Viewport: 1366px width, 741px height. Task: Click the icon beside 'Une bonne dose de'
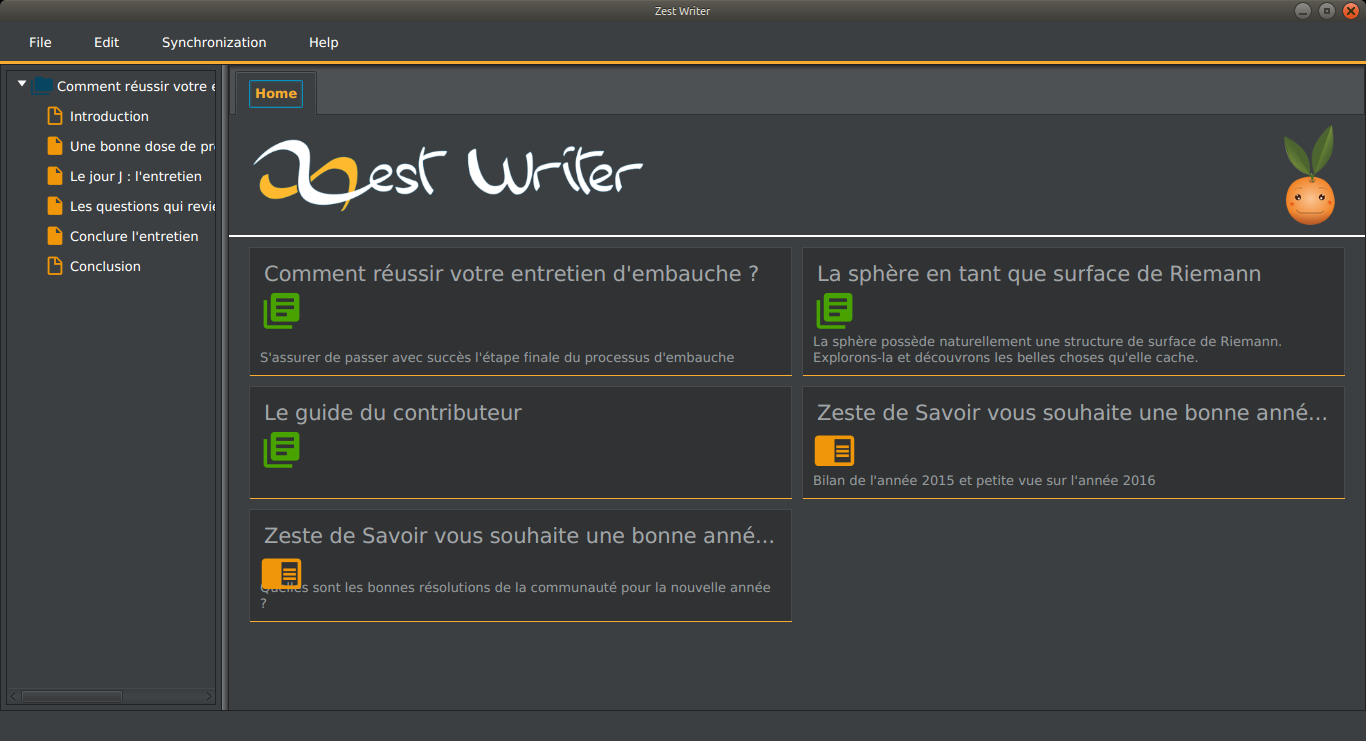coord(55,146)
